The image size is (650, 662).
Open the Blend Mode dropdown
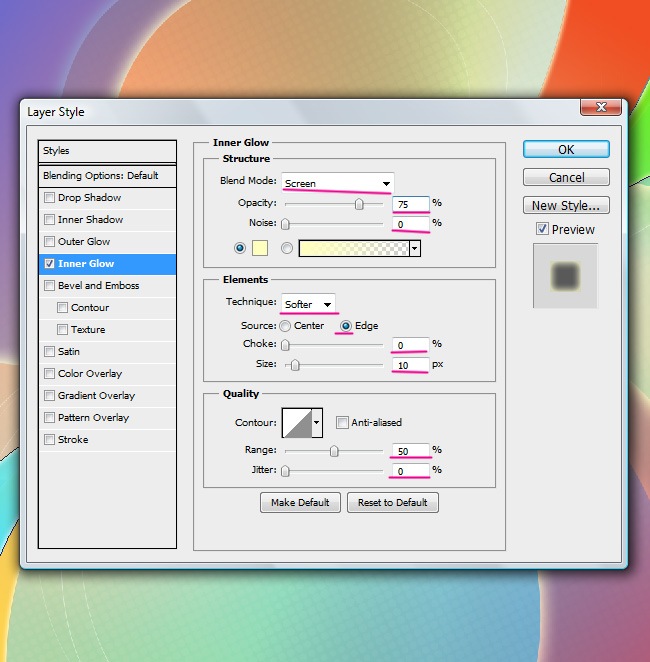[x=337, y=184]
